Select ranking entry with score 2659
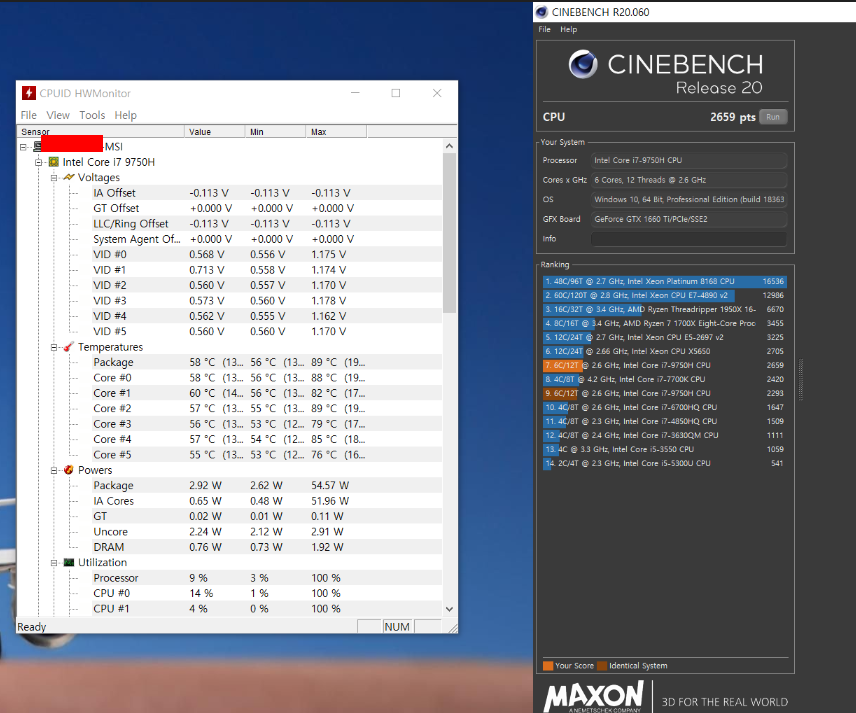Viewport: 856px width, 713px height. tap(664, 365)
